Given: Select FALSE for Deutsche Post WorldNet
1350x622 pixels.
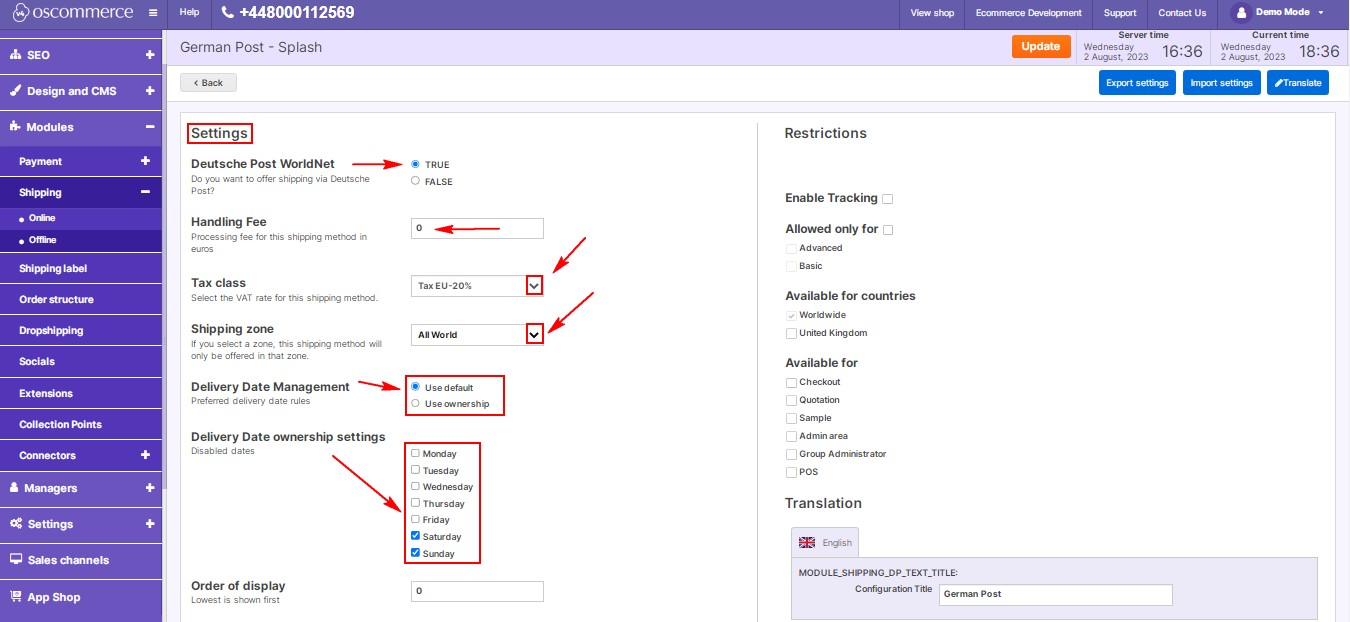Looking at the screenshot, I should [415, 181].
